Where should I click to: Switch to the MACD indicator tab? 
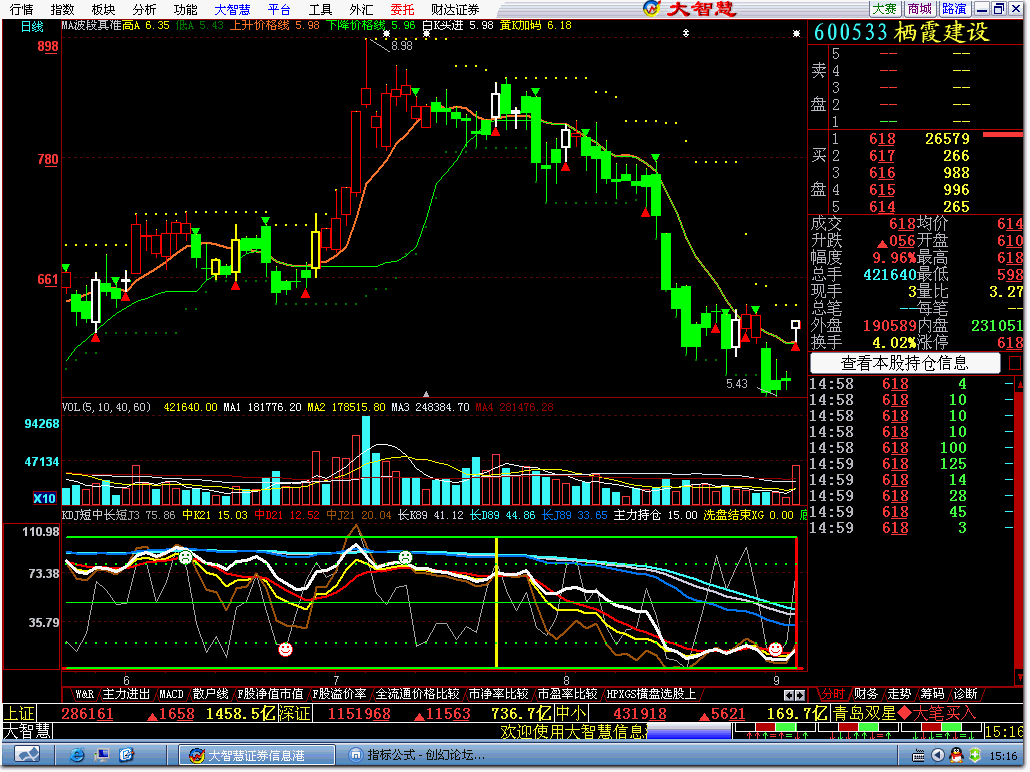pyautogui.click(x=171, y=694)
